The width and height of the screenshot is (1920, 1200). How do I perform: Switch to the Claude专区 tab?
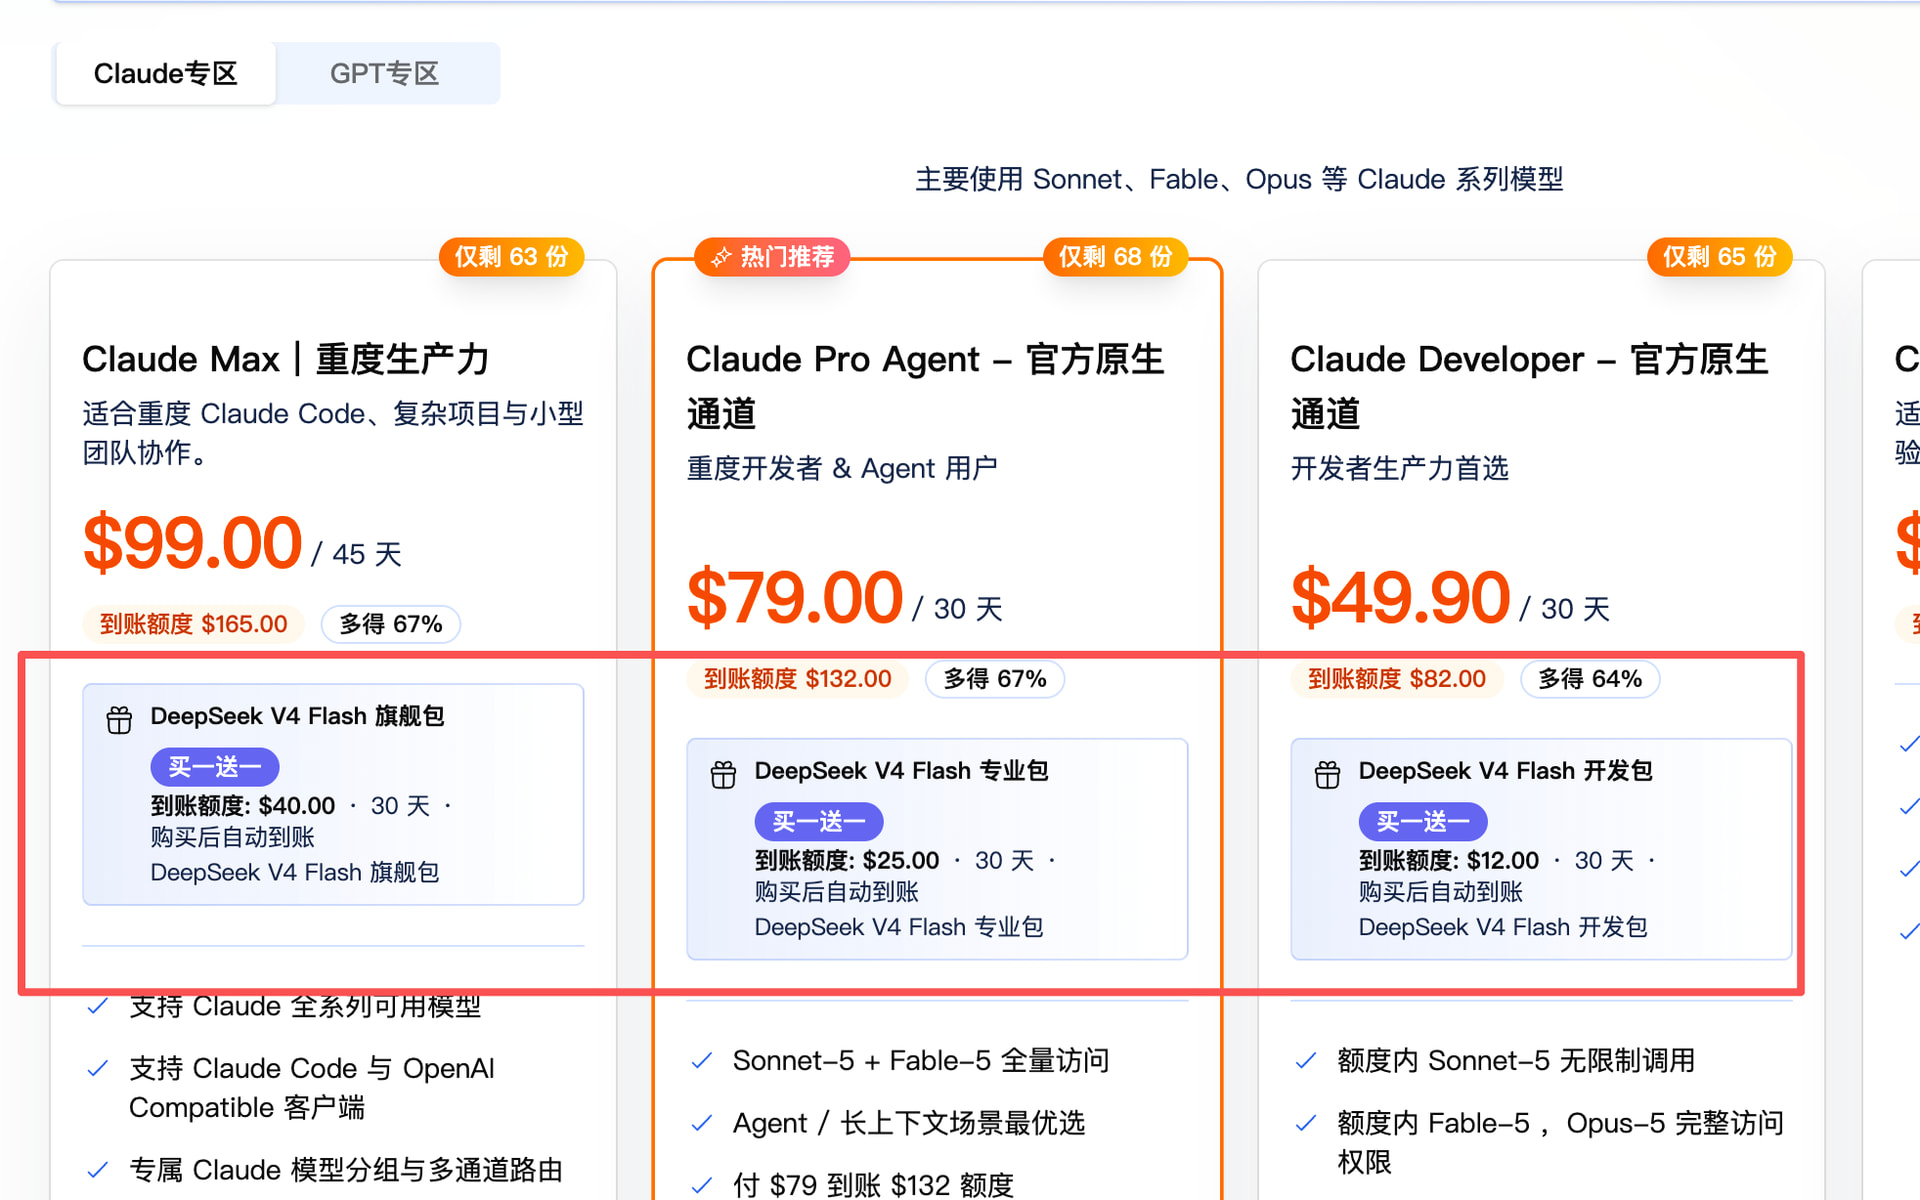[x=166, y=73]
